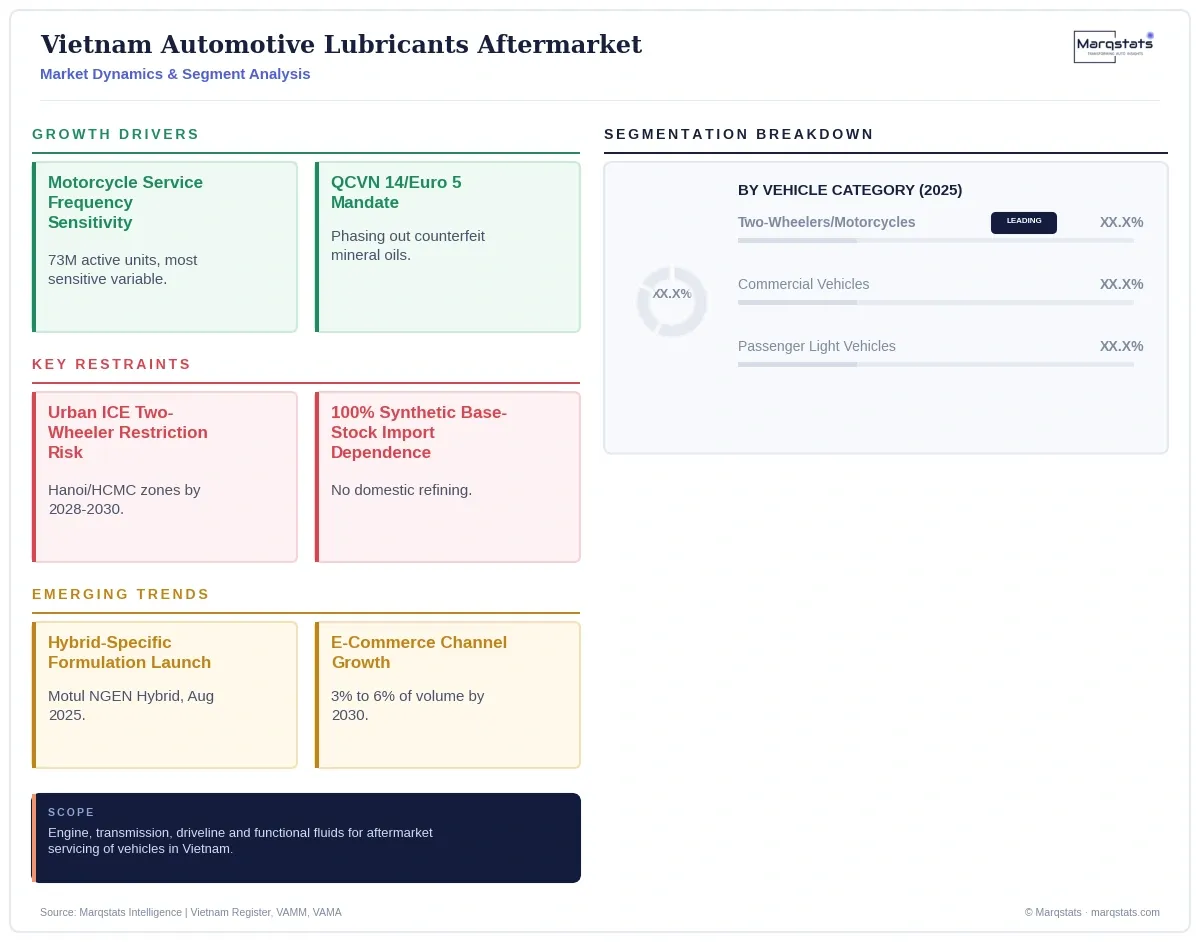Screen dimensions: 1200x942
Task: Click 'No domestic refining.' text
Action: coord(401,490)
